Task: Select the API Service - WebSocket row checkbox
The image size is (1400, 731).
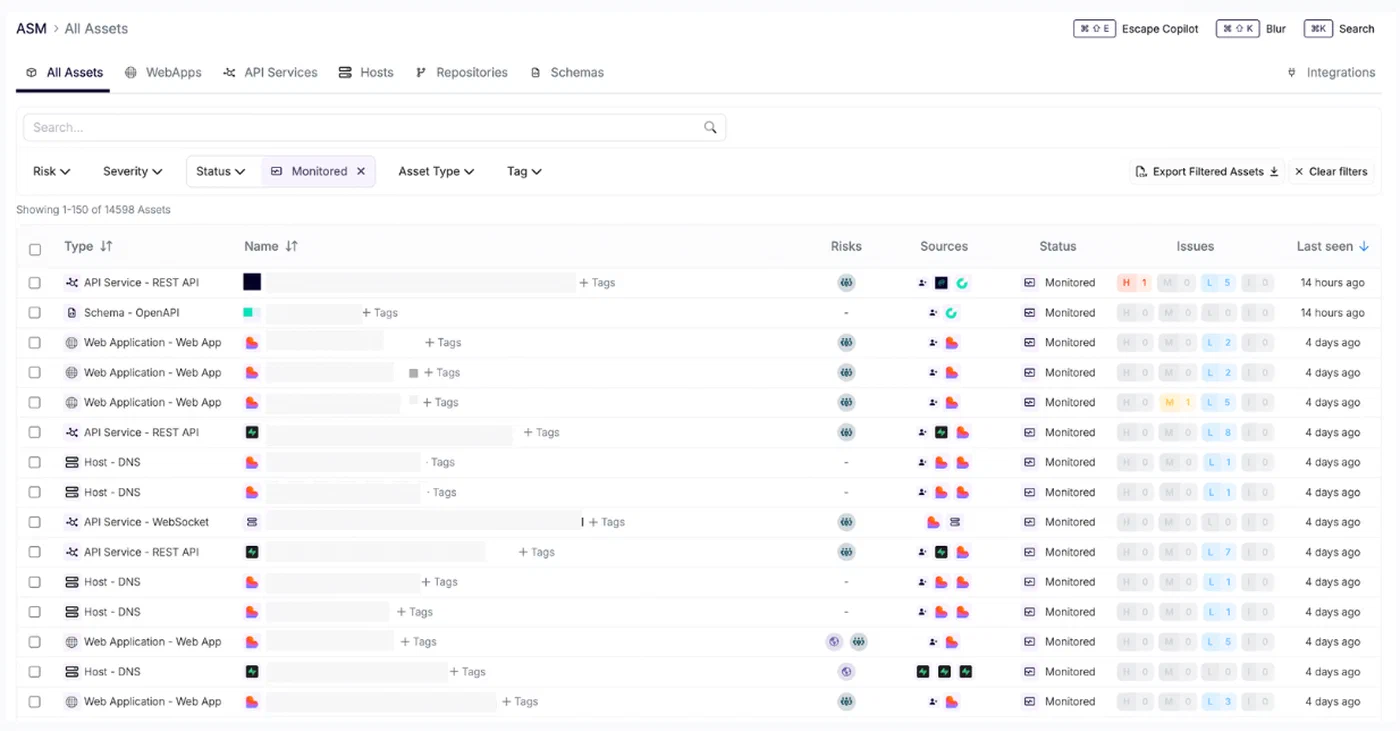Action: click(35, 522)
